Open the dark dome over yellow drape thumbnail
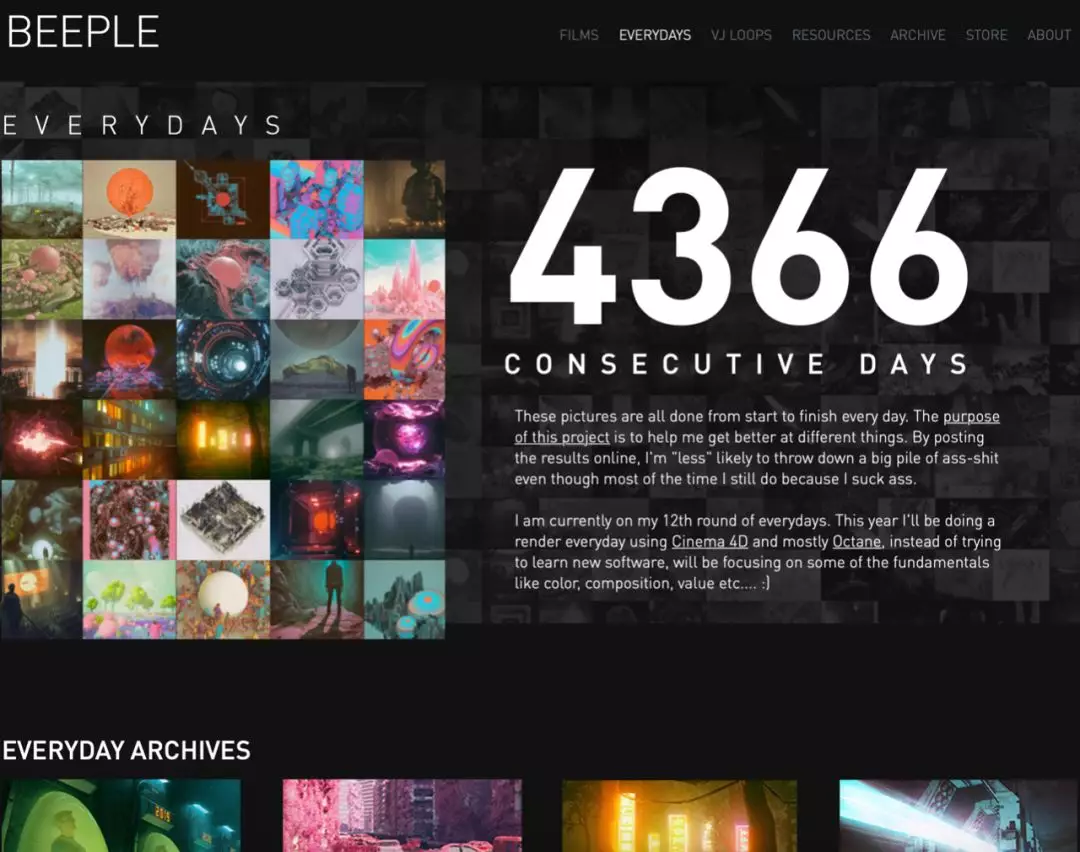This screenshot has width=1080, height=852. [x=317, y=360]
